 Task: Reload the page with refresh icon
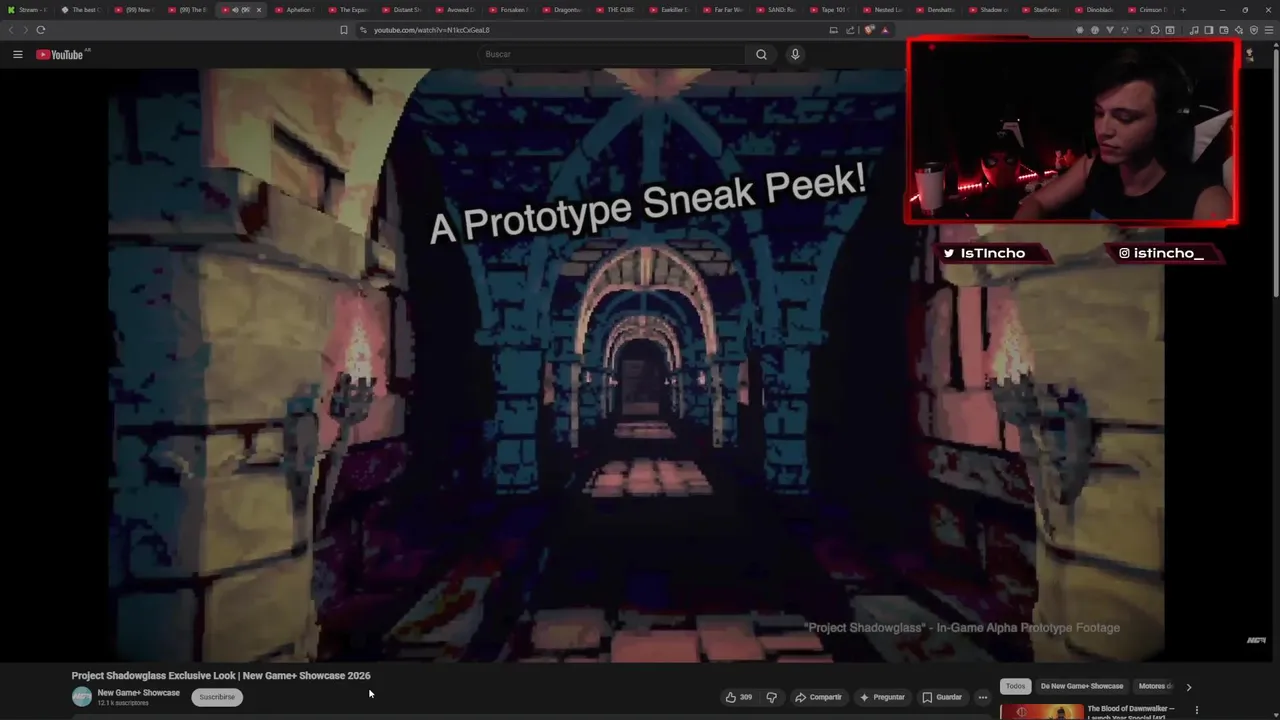click(x=40, y=30)
